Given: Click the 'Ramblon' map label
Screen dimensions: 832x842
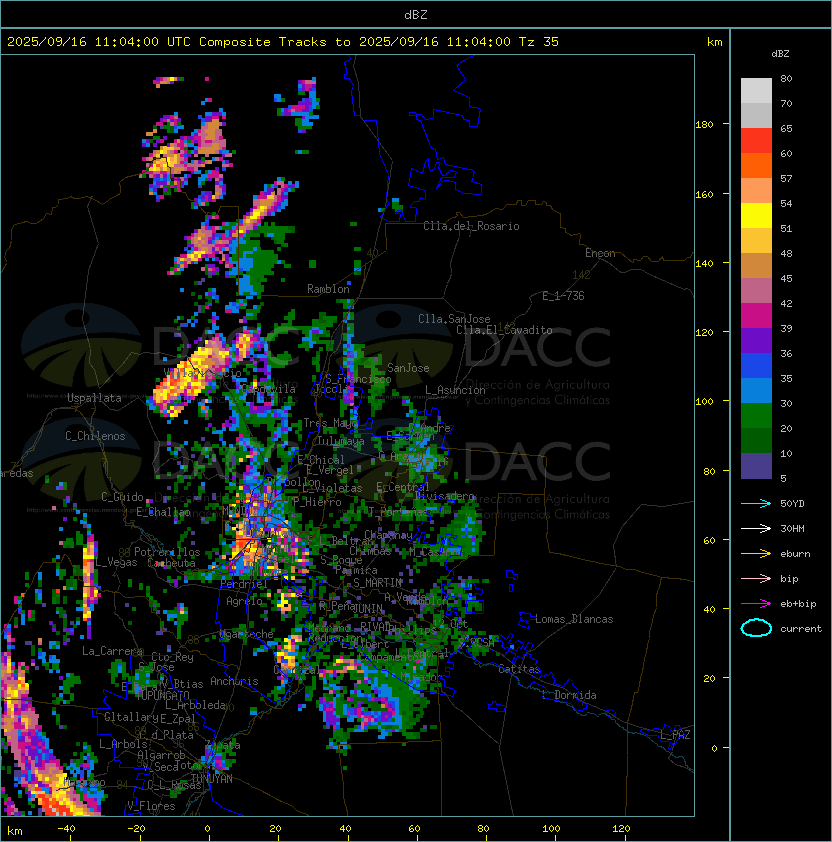Looking at the screenshot, I should (x=328, y=289).
